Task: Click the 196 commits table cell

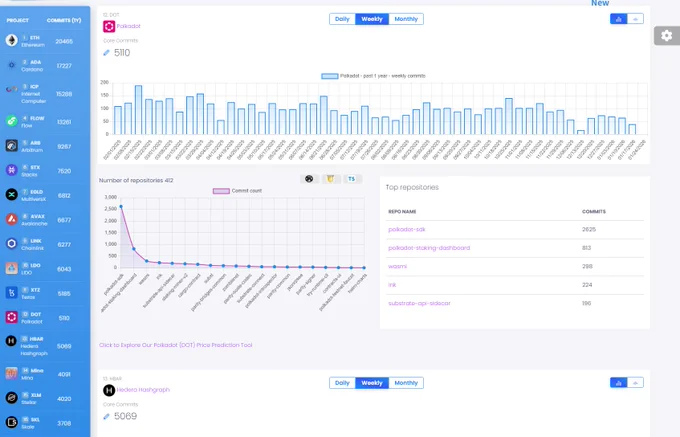Action: click(586, 303)
